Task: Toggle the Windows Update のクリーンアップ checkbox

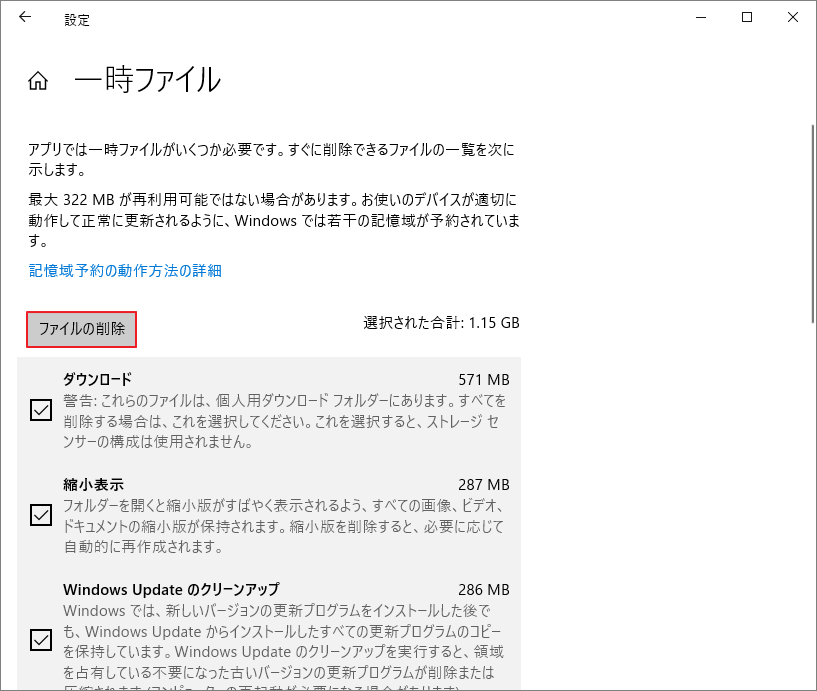Action: point(40,640)
